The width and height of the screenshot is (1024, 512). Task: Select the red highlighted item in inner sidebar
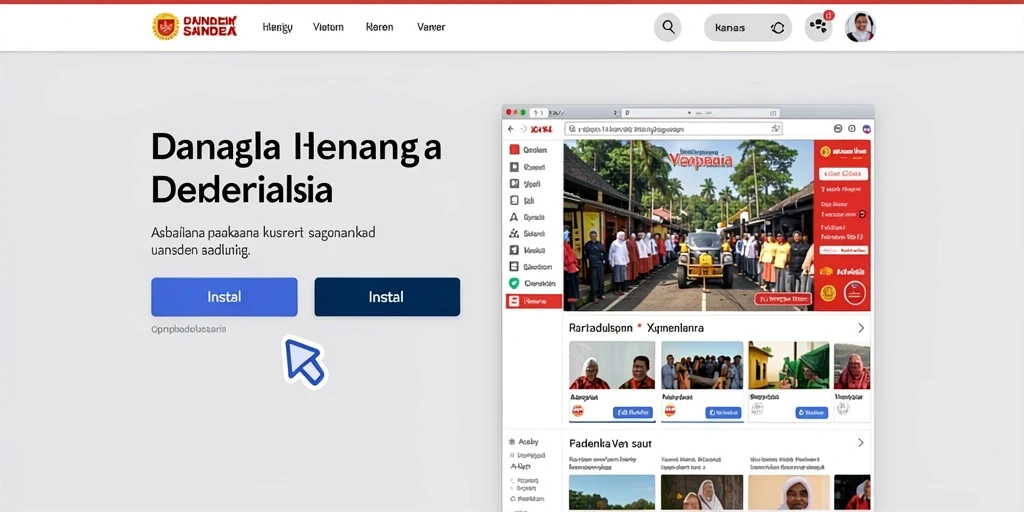534,301
